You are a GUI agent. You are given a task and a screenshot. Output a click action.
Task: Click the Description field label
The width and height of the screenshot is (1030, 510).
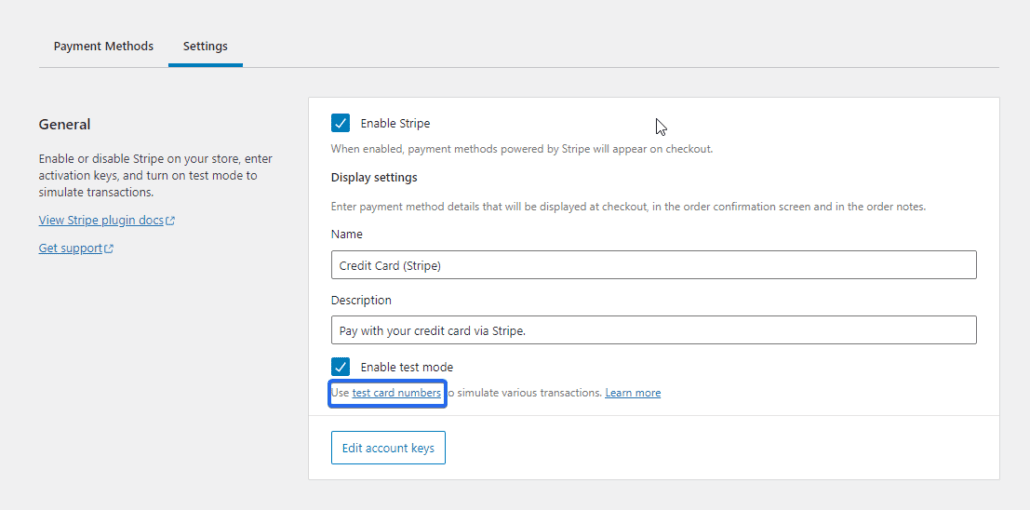361,300
